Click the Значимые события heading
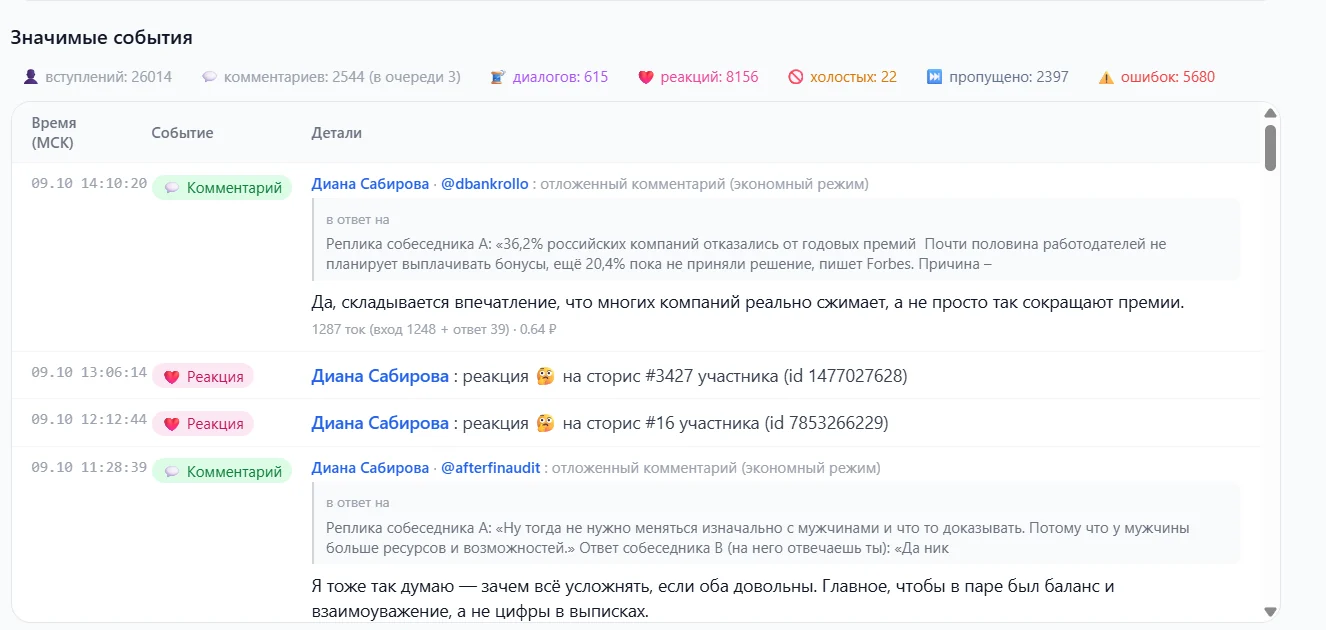This screenshot has height=630, width=1326. pos(102,38)
